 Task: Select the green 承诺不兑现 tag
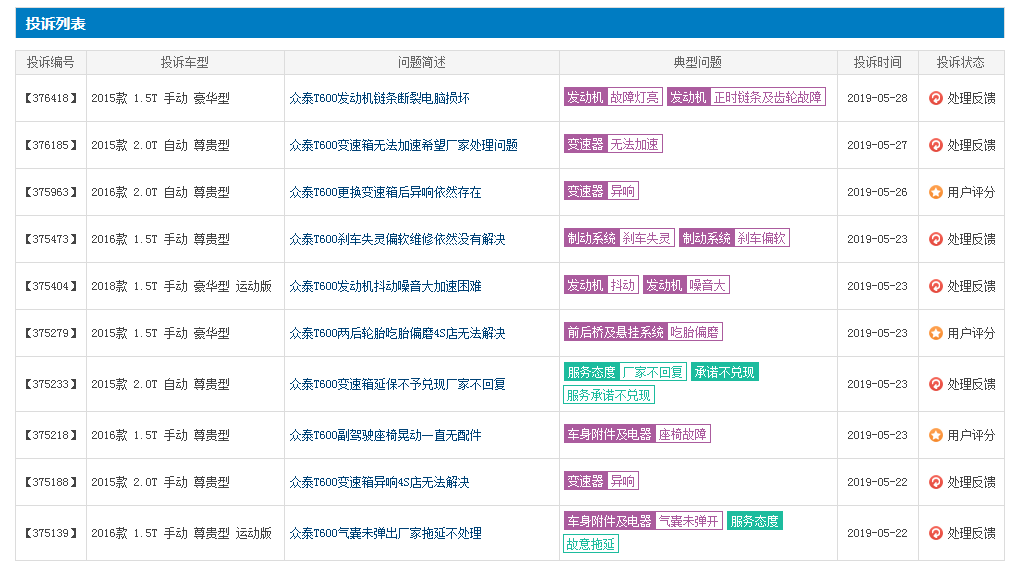pyautogui.click(x=725, y=372)
